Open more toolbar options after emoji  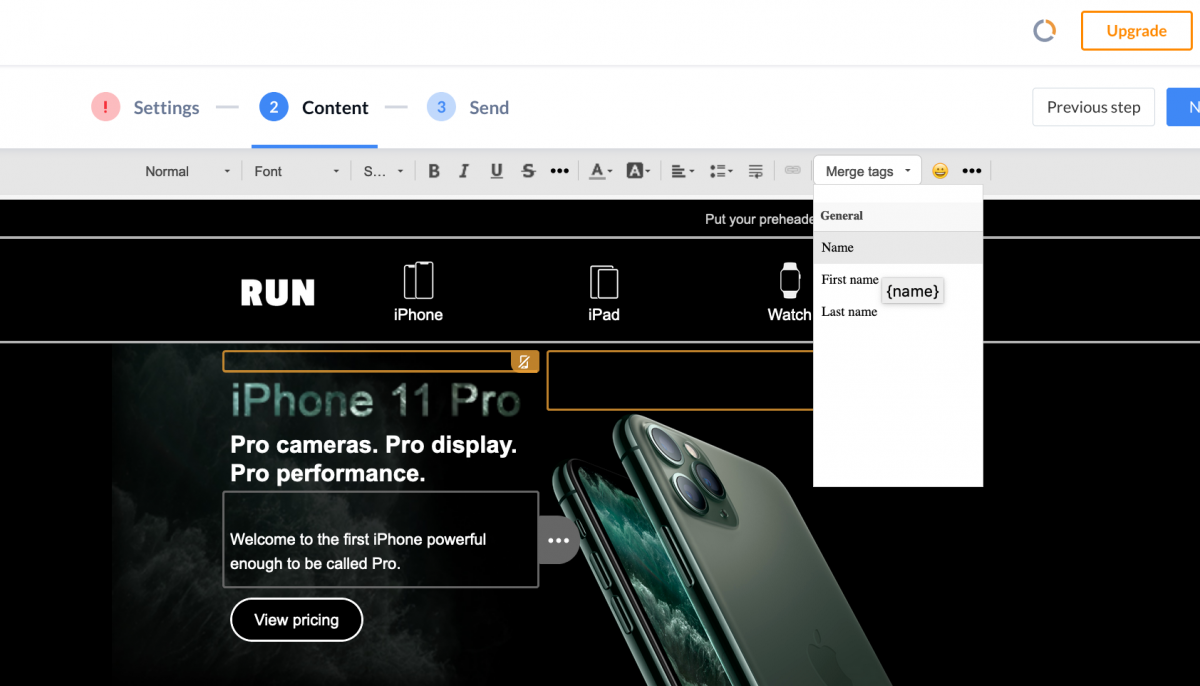[972, 171]
